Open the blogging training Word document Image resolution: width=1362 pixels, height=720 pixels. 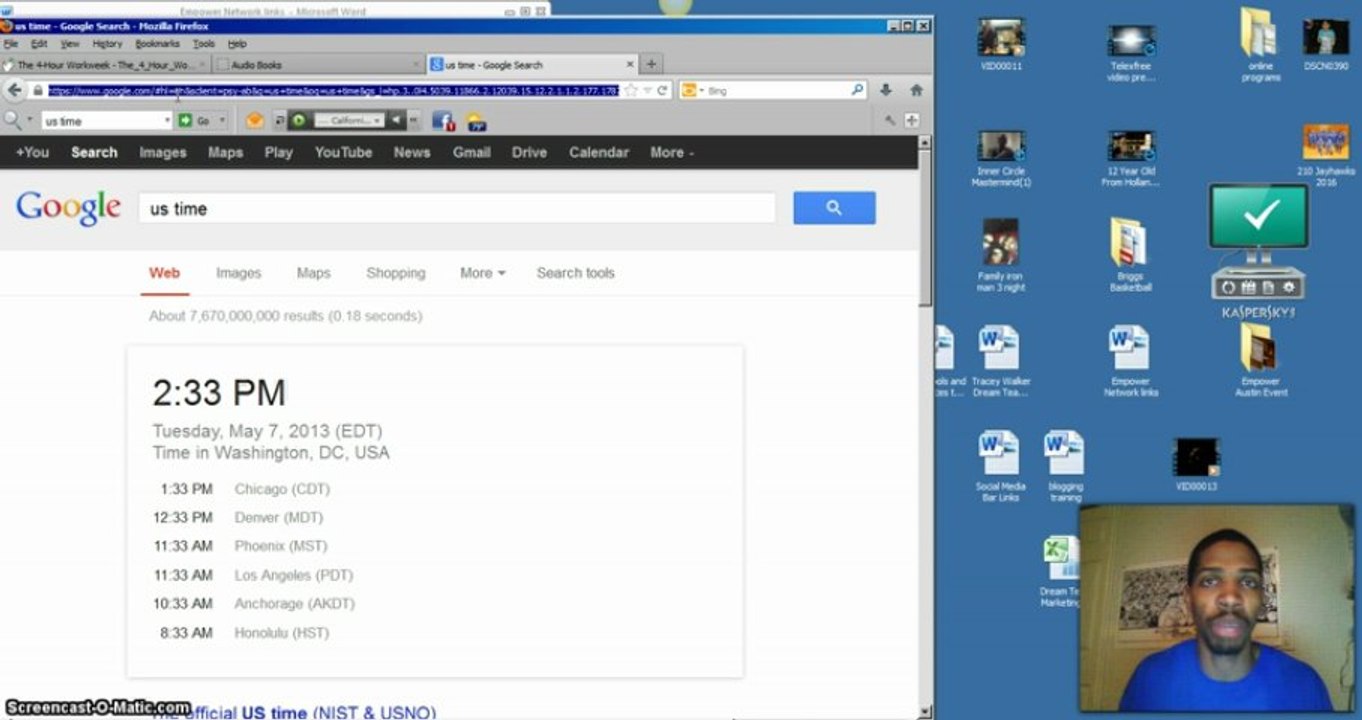point(1065,466)
